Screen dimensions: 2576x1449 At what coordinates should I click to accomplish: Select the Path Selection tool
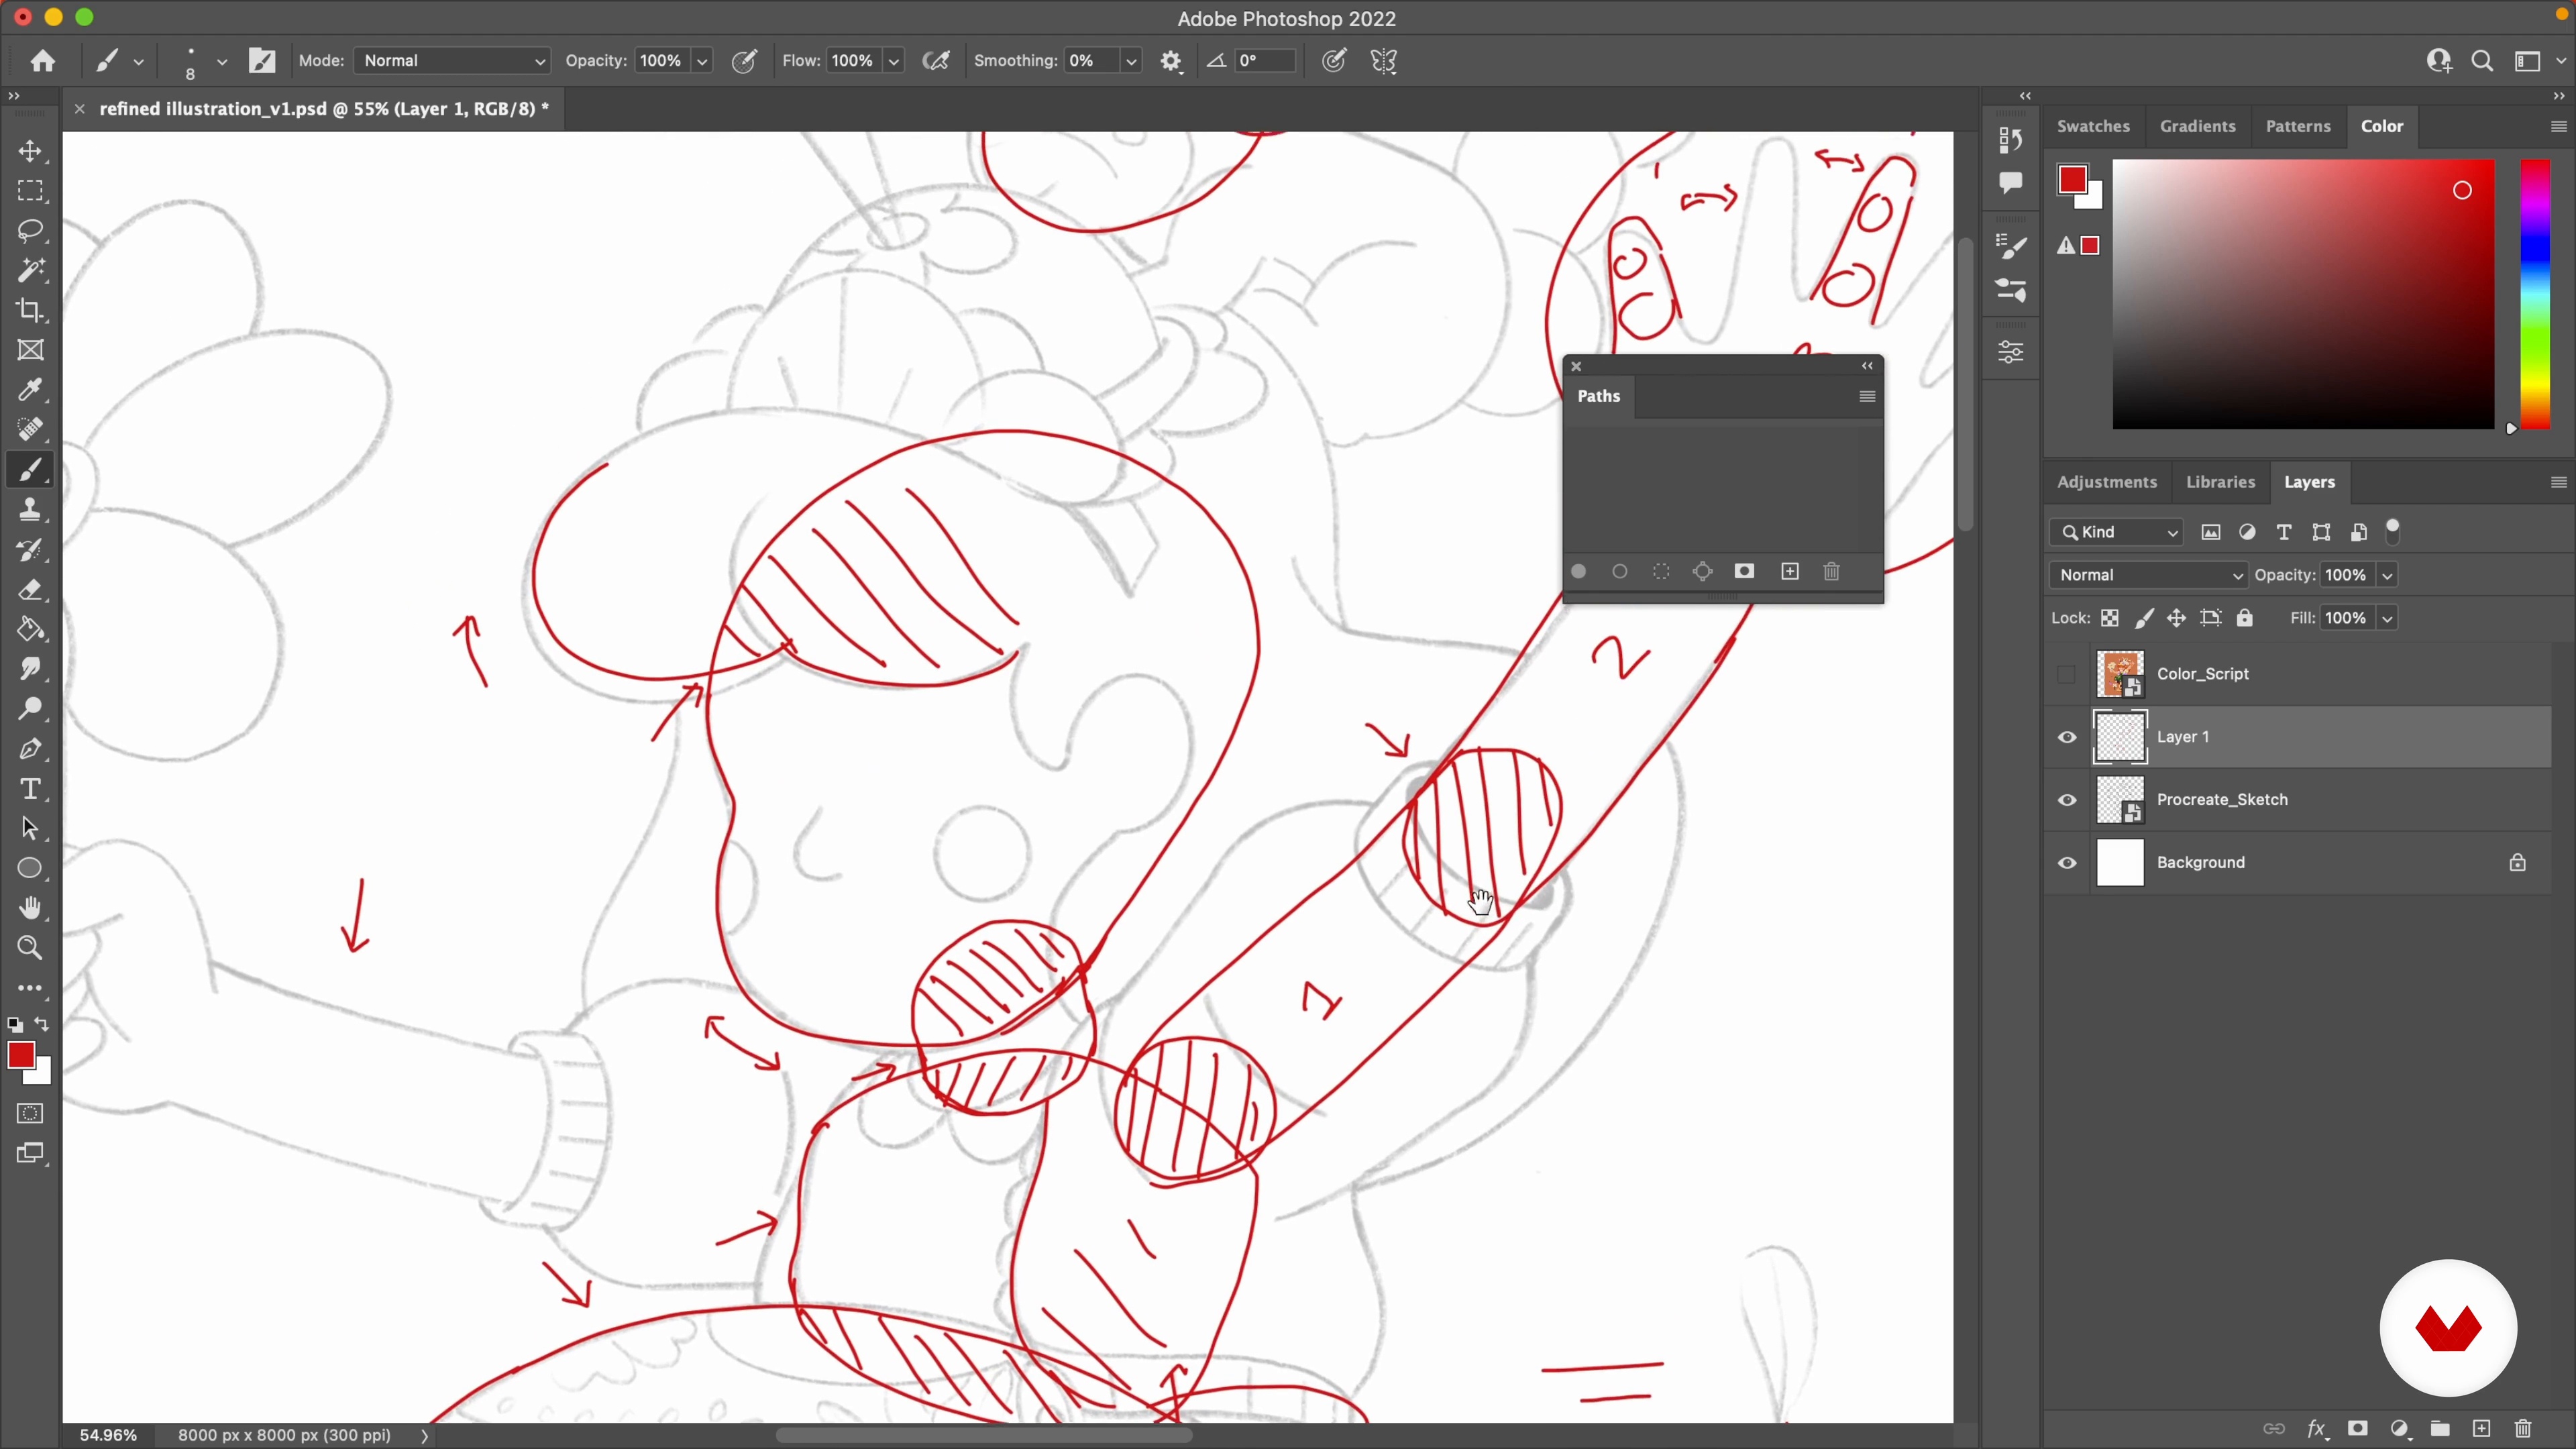(x=30, y=829)
